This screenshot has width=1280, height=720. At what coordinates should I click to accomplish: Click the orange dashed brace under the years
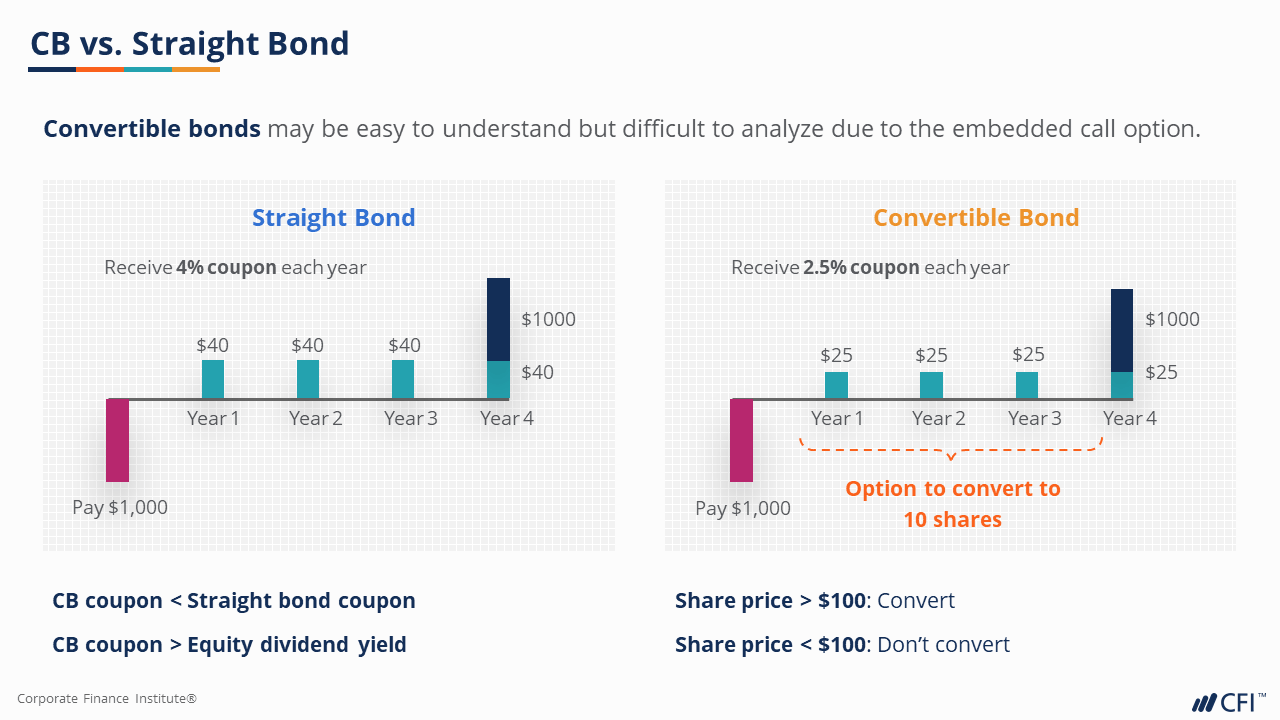click(950, 450)
